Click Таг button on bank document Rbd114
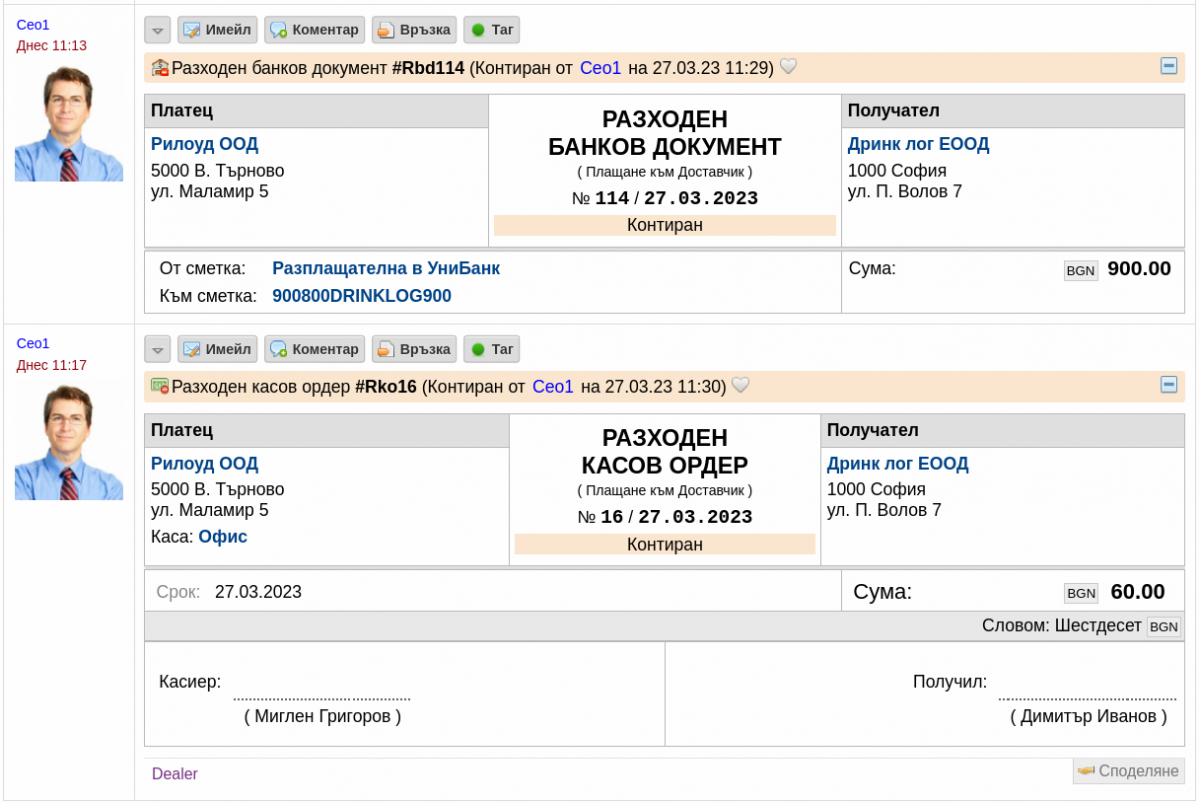Viewport: 1200px width, 803px height. 491,30
